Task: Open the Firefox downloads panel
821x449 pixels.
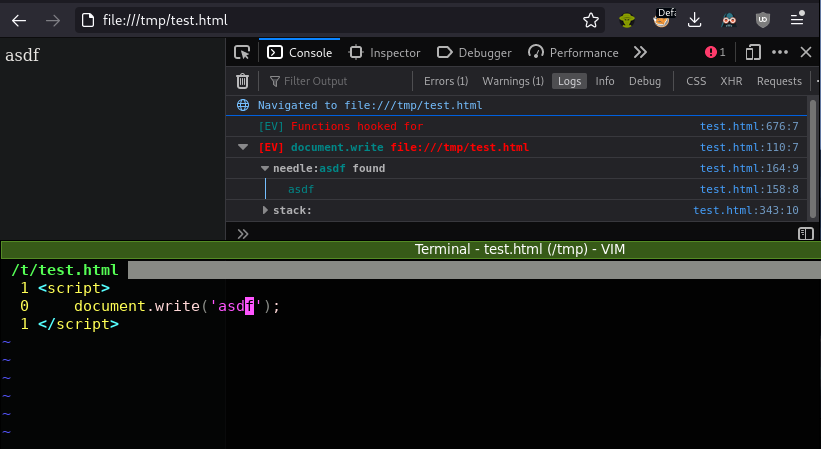Action: [695, 20]
